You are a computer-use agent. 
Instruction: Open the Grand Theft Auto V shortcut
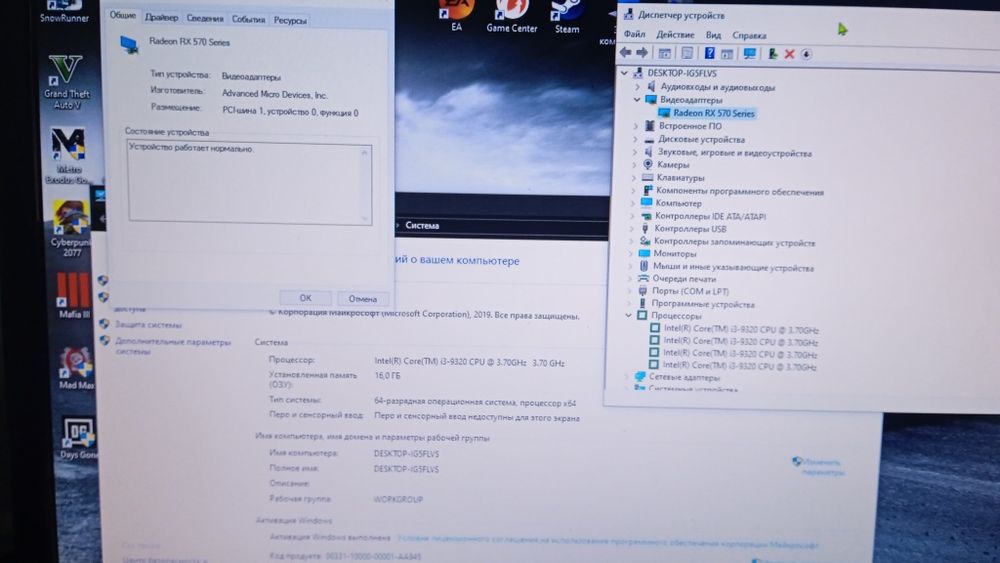(x=66, y=83)
